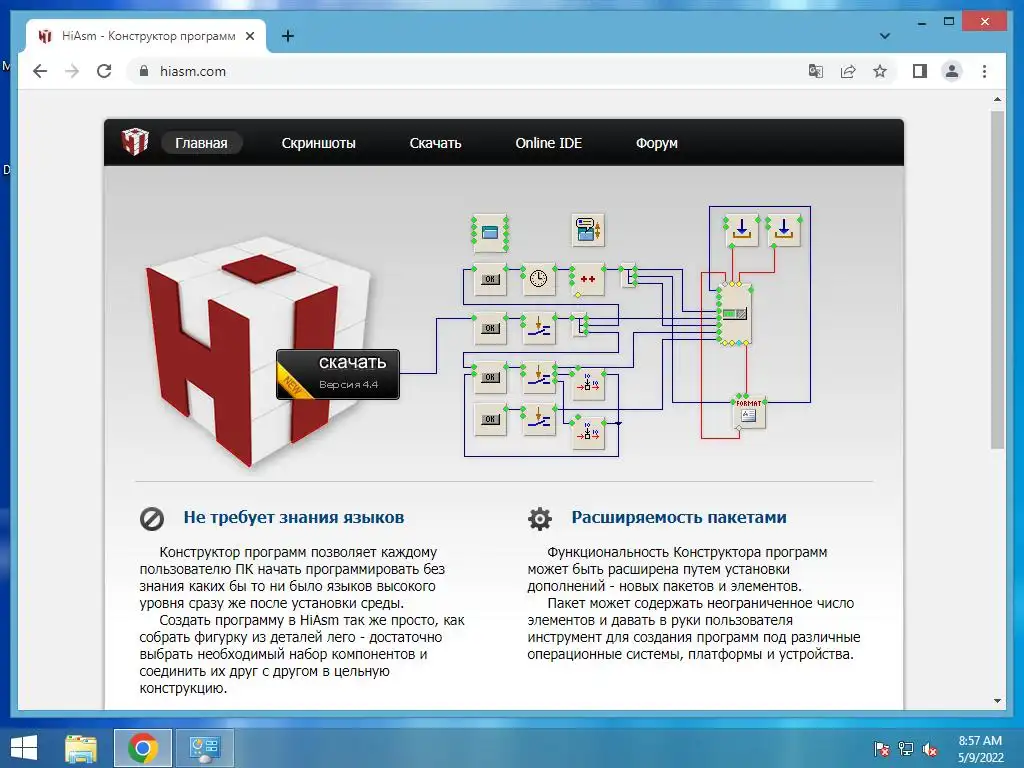
Task: Open the Скриншоты page
Action: coord(319,143)
